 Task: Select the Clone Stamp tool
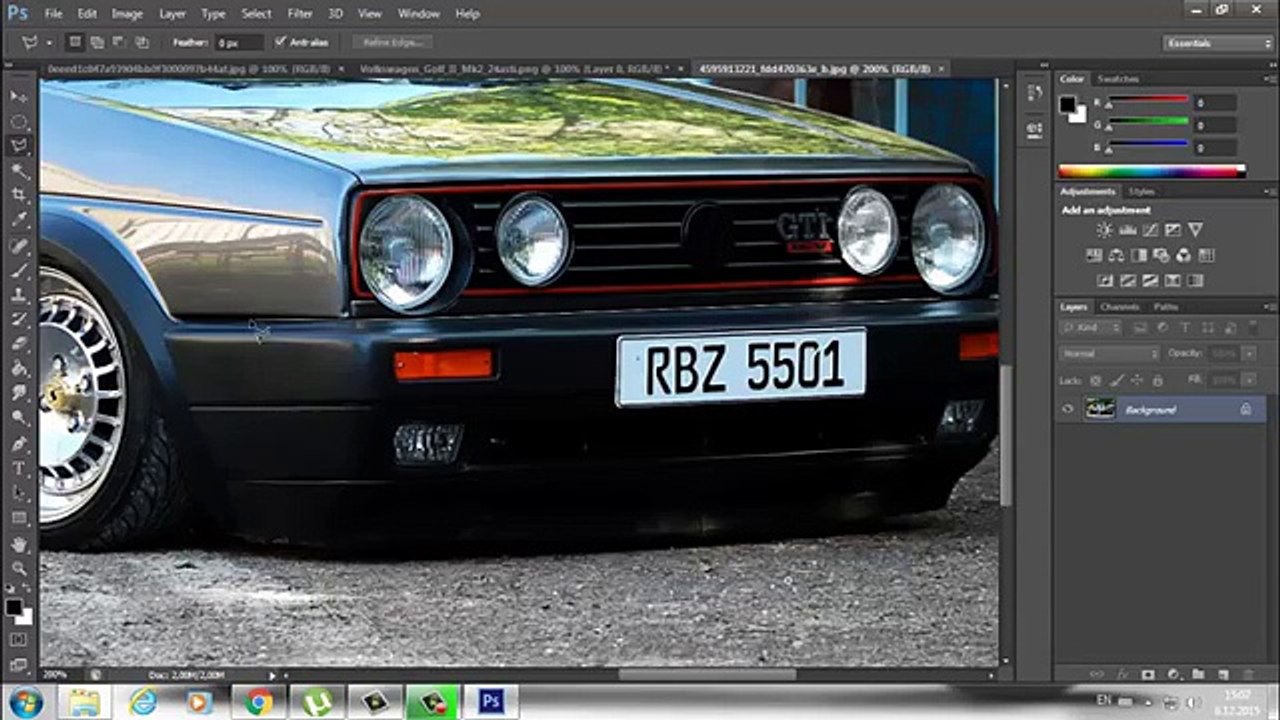(19, 296)
